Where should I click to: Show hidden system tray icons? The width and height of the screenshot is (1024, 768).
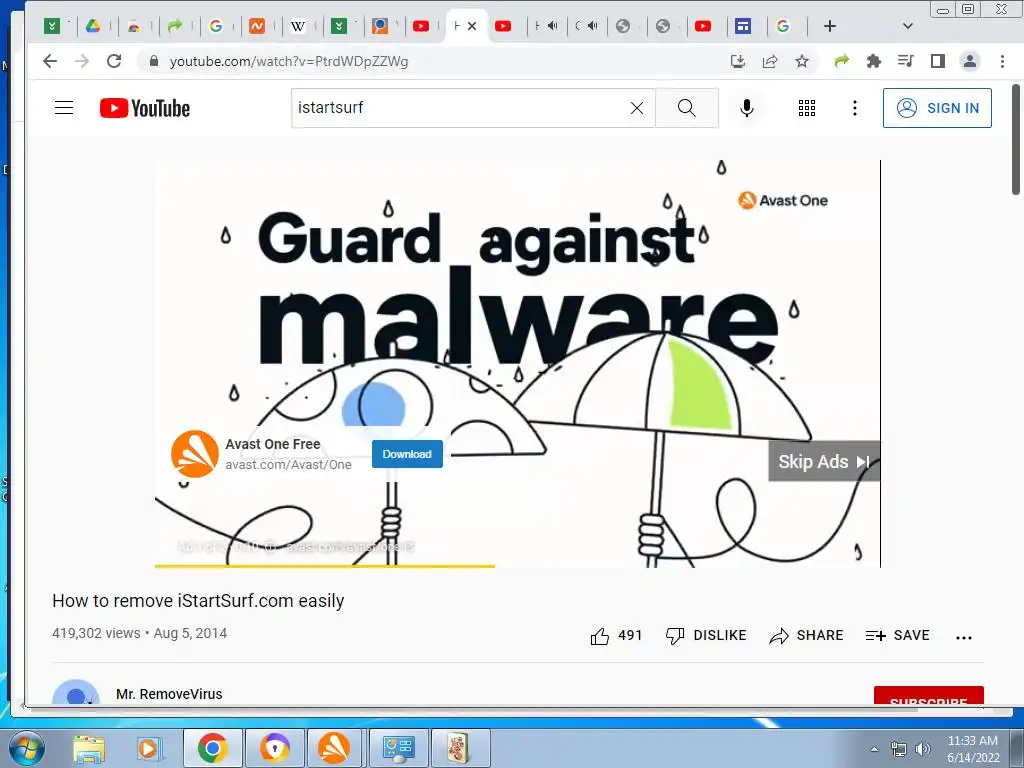874,749
